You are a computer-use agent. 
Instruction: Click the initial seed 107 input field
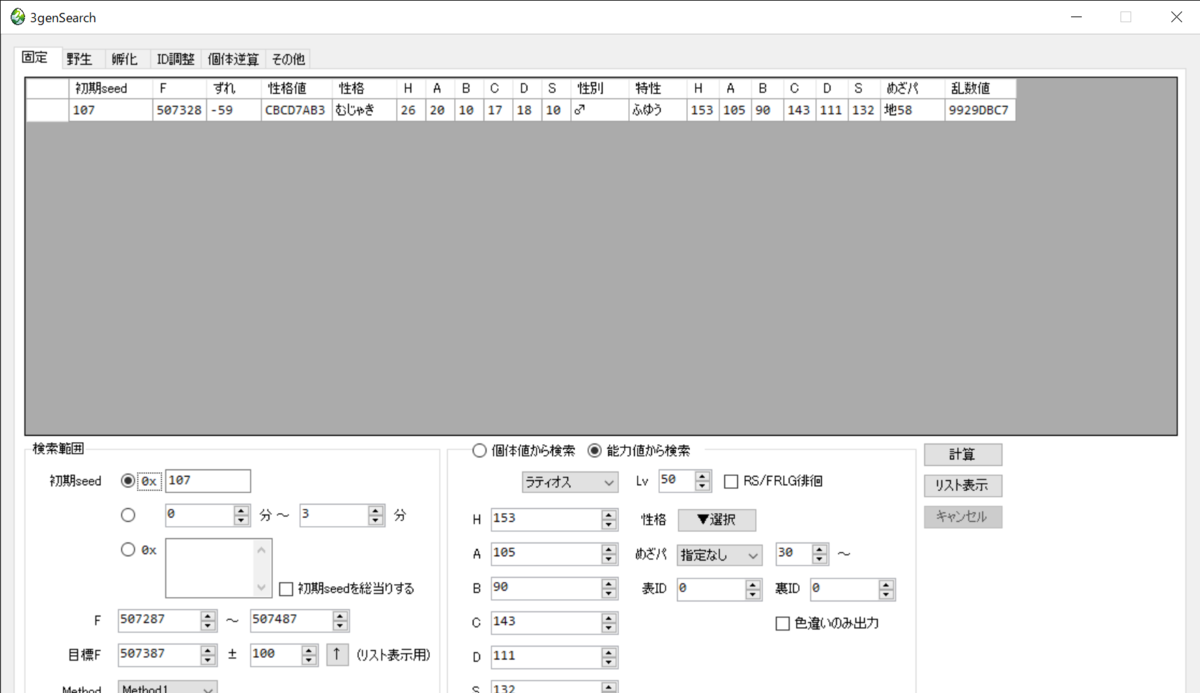coord(208,481)
